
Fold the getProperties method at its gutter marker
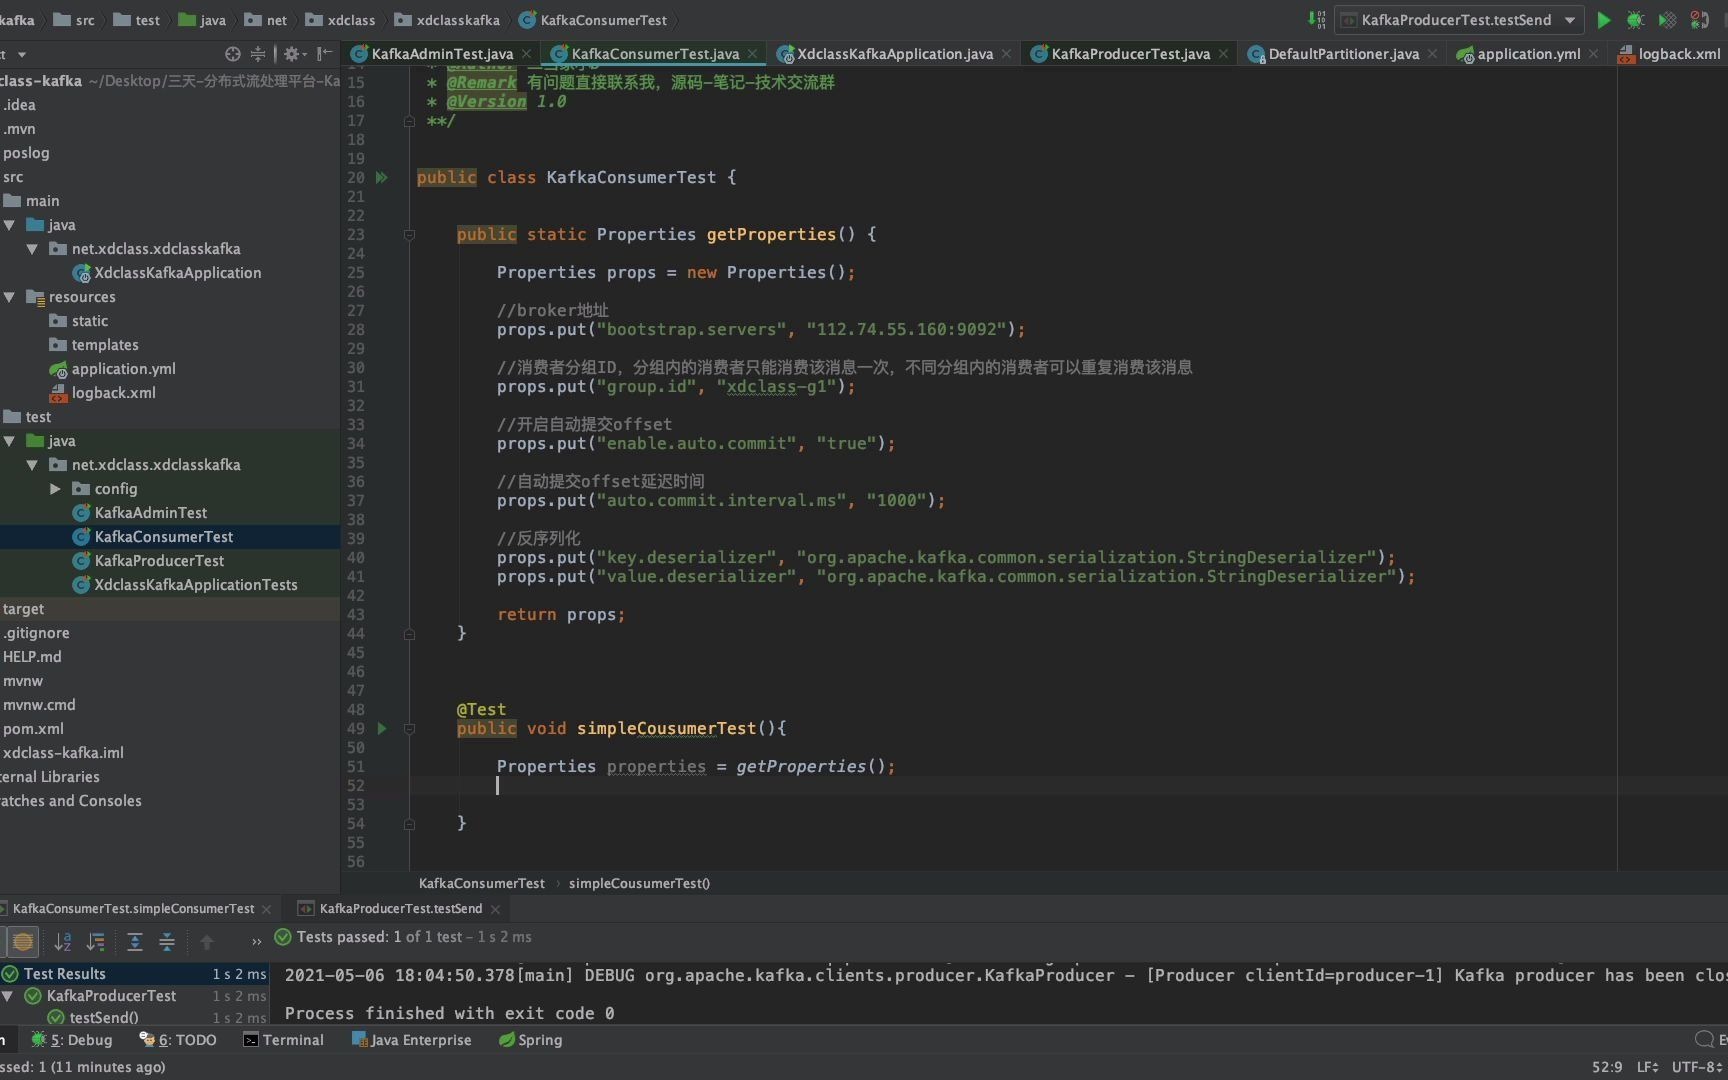click(409, 235)
